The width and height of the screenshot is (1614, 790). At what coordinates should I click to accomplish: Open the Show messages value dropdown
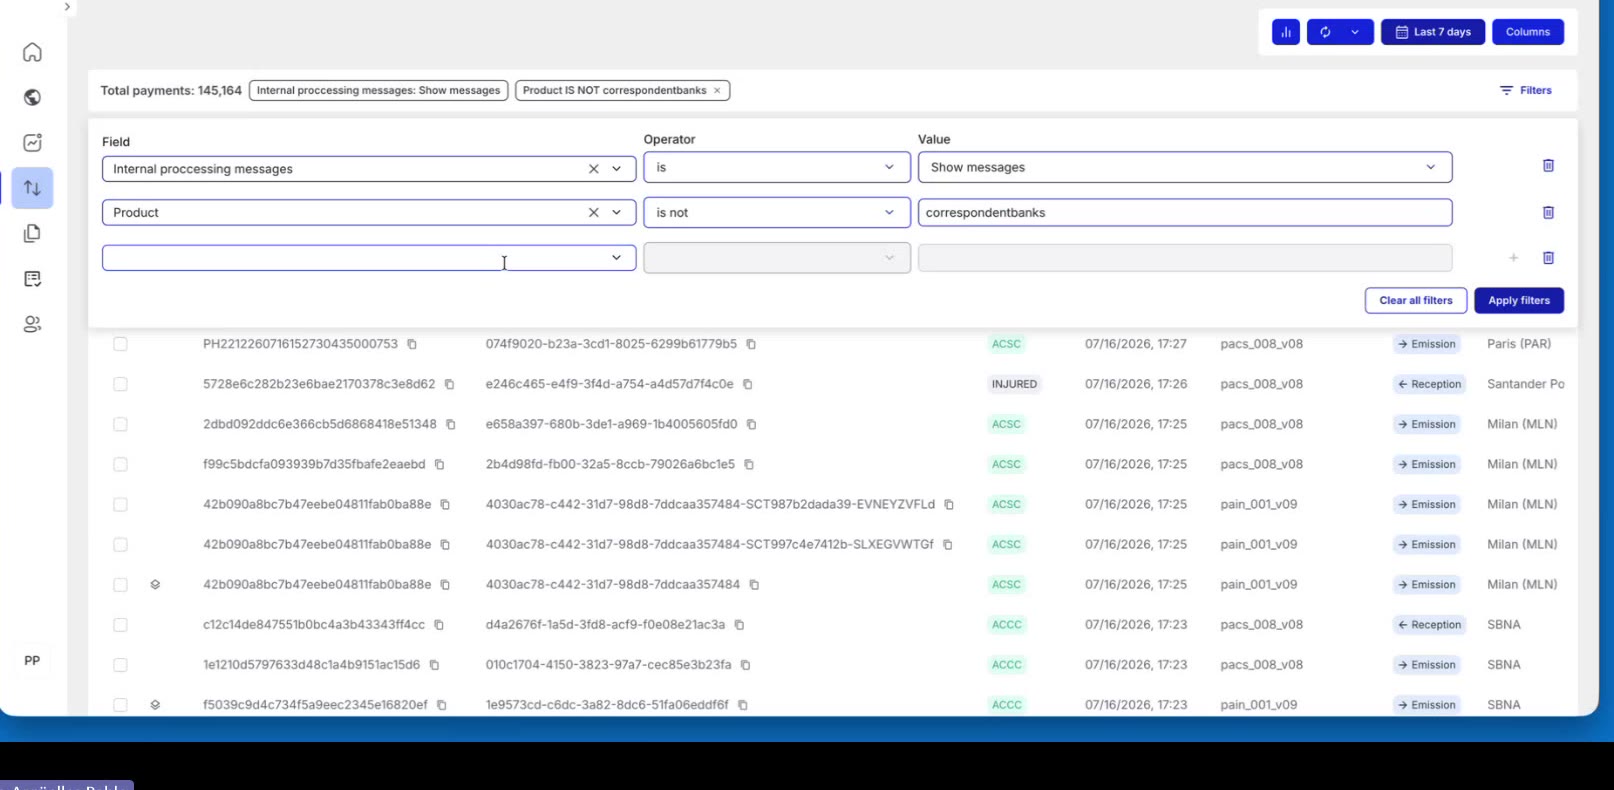pos(1185,167)
